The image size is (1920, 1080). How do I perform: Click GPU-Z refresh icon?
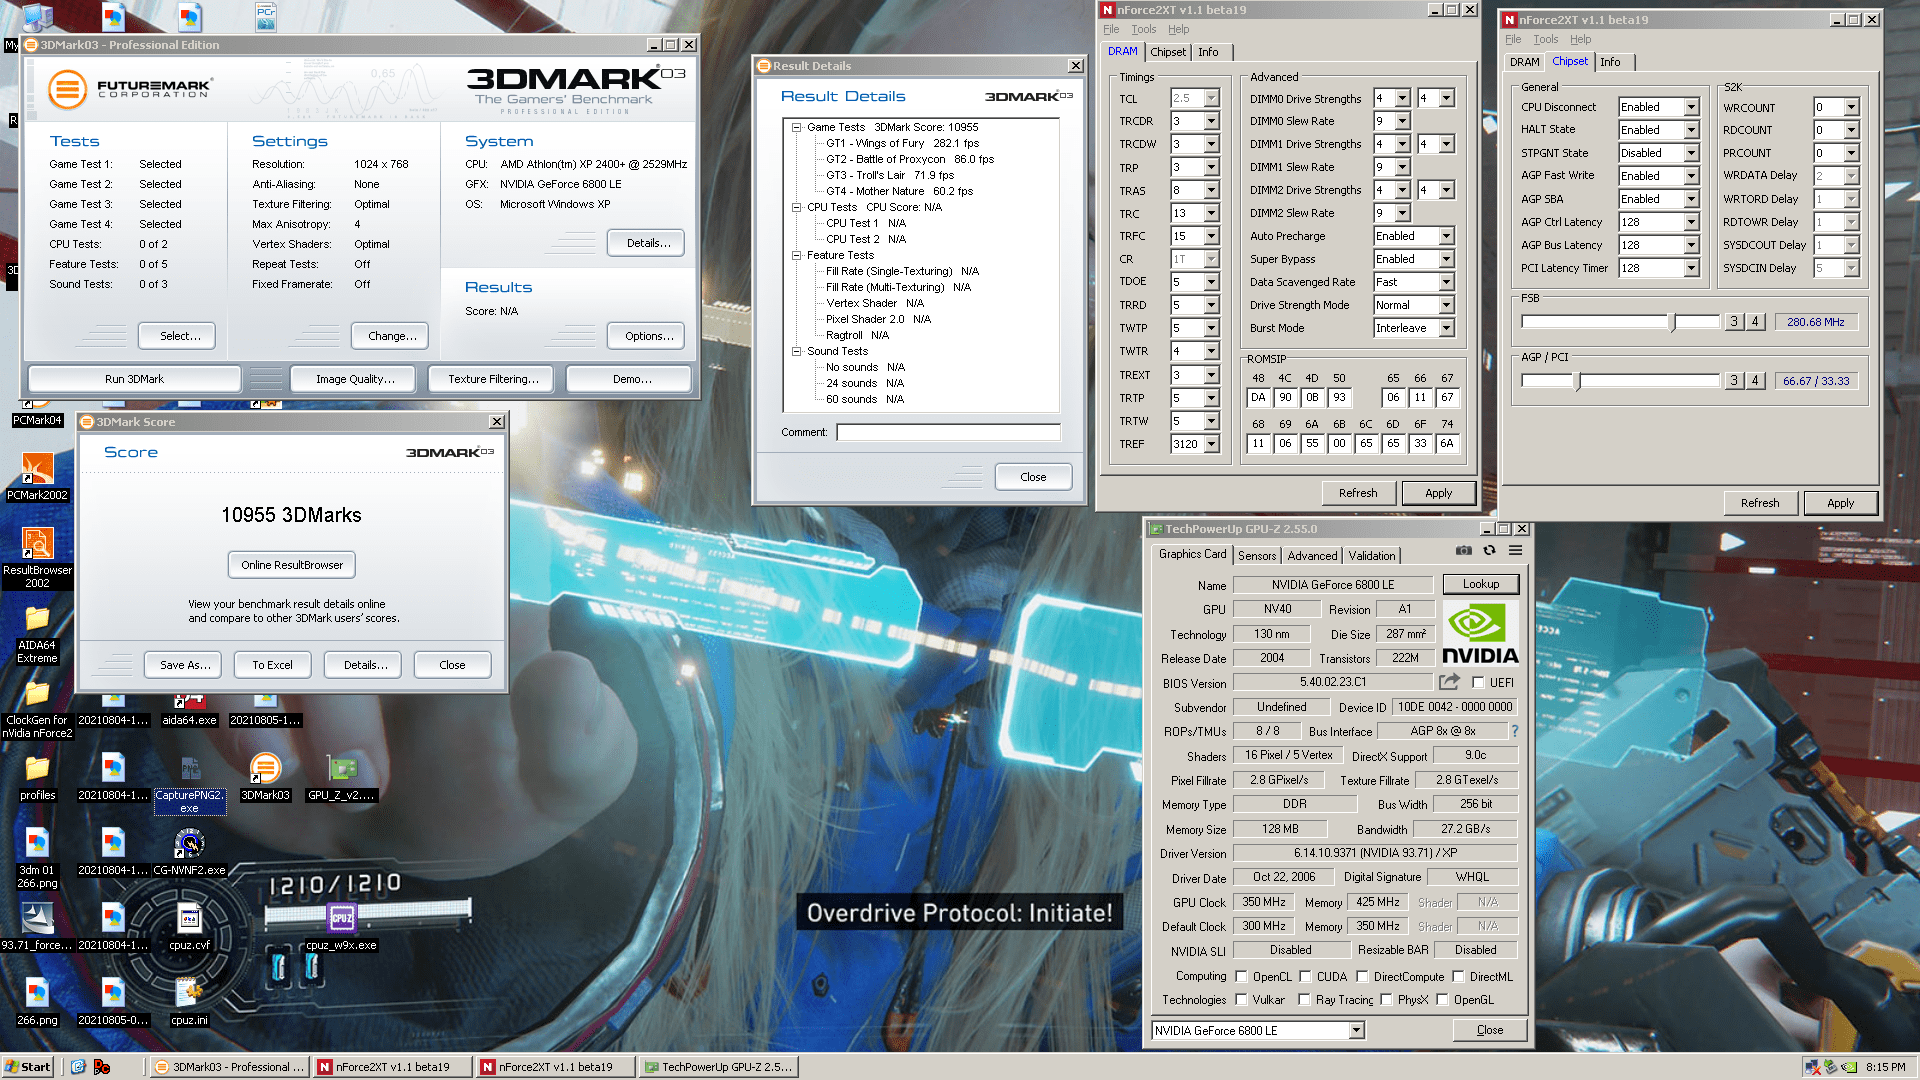click(x=1489, y=550)
